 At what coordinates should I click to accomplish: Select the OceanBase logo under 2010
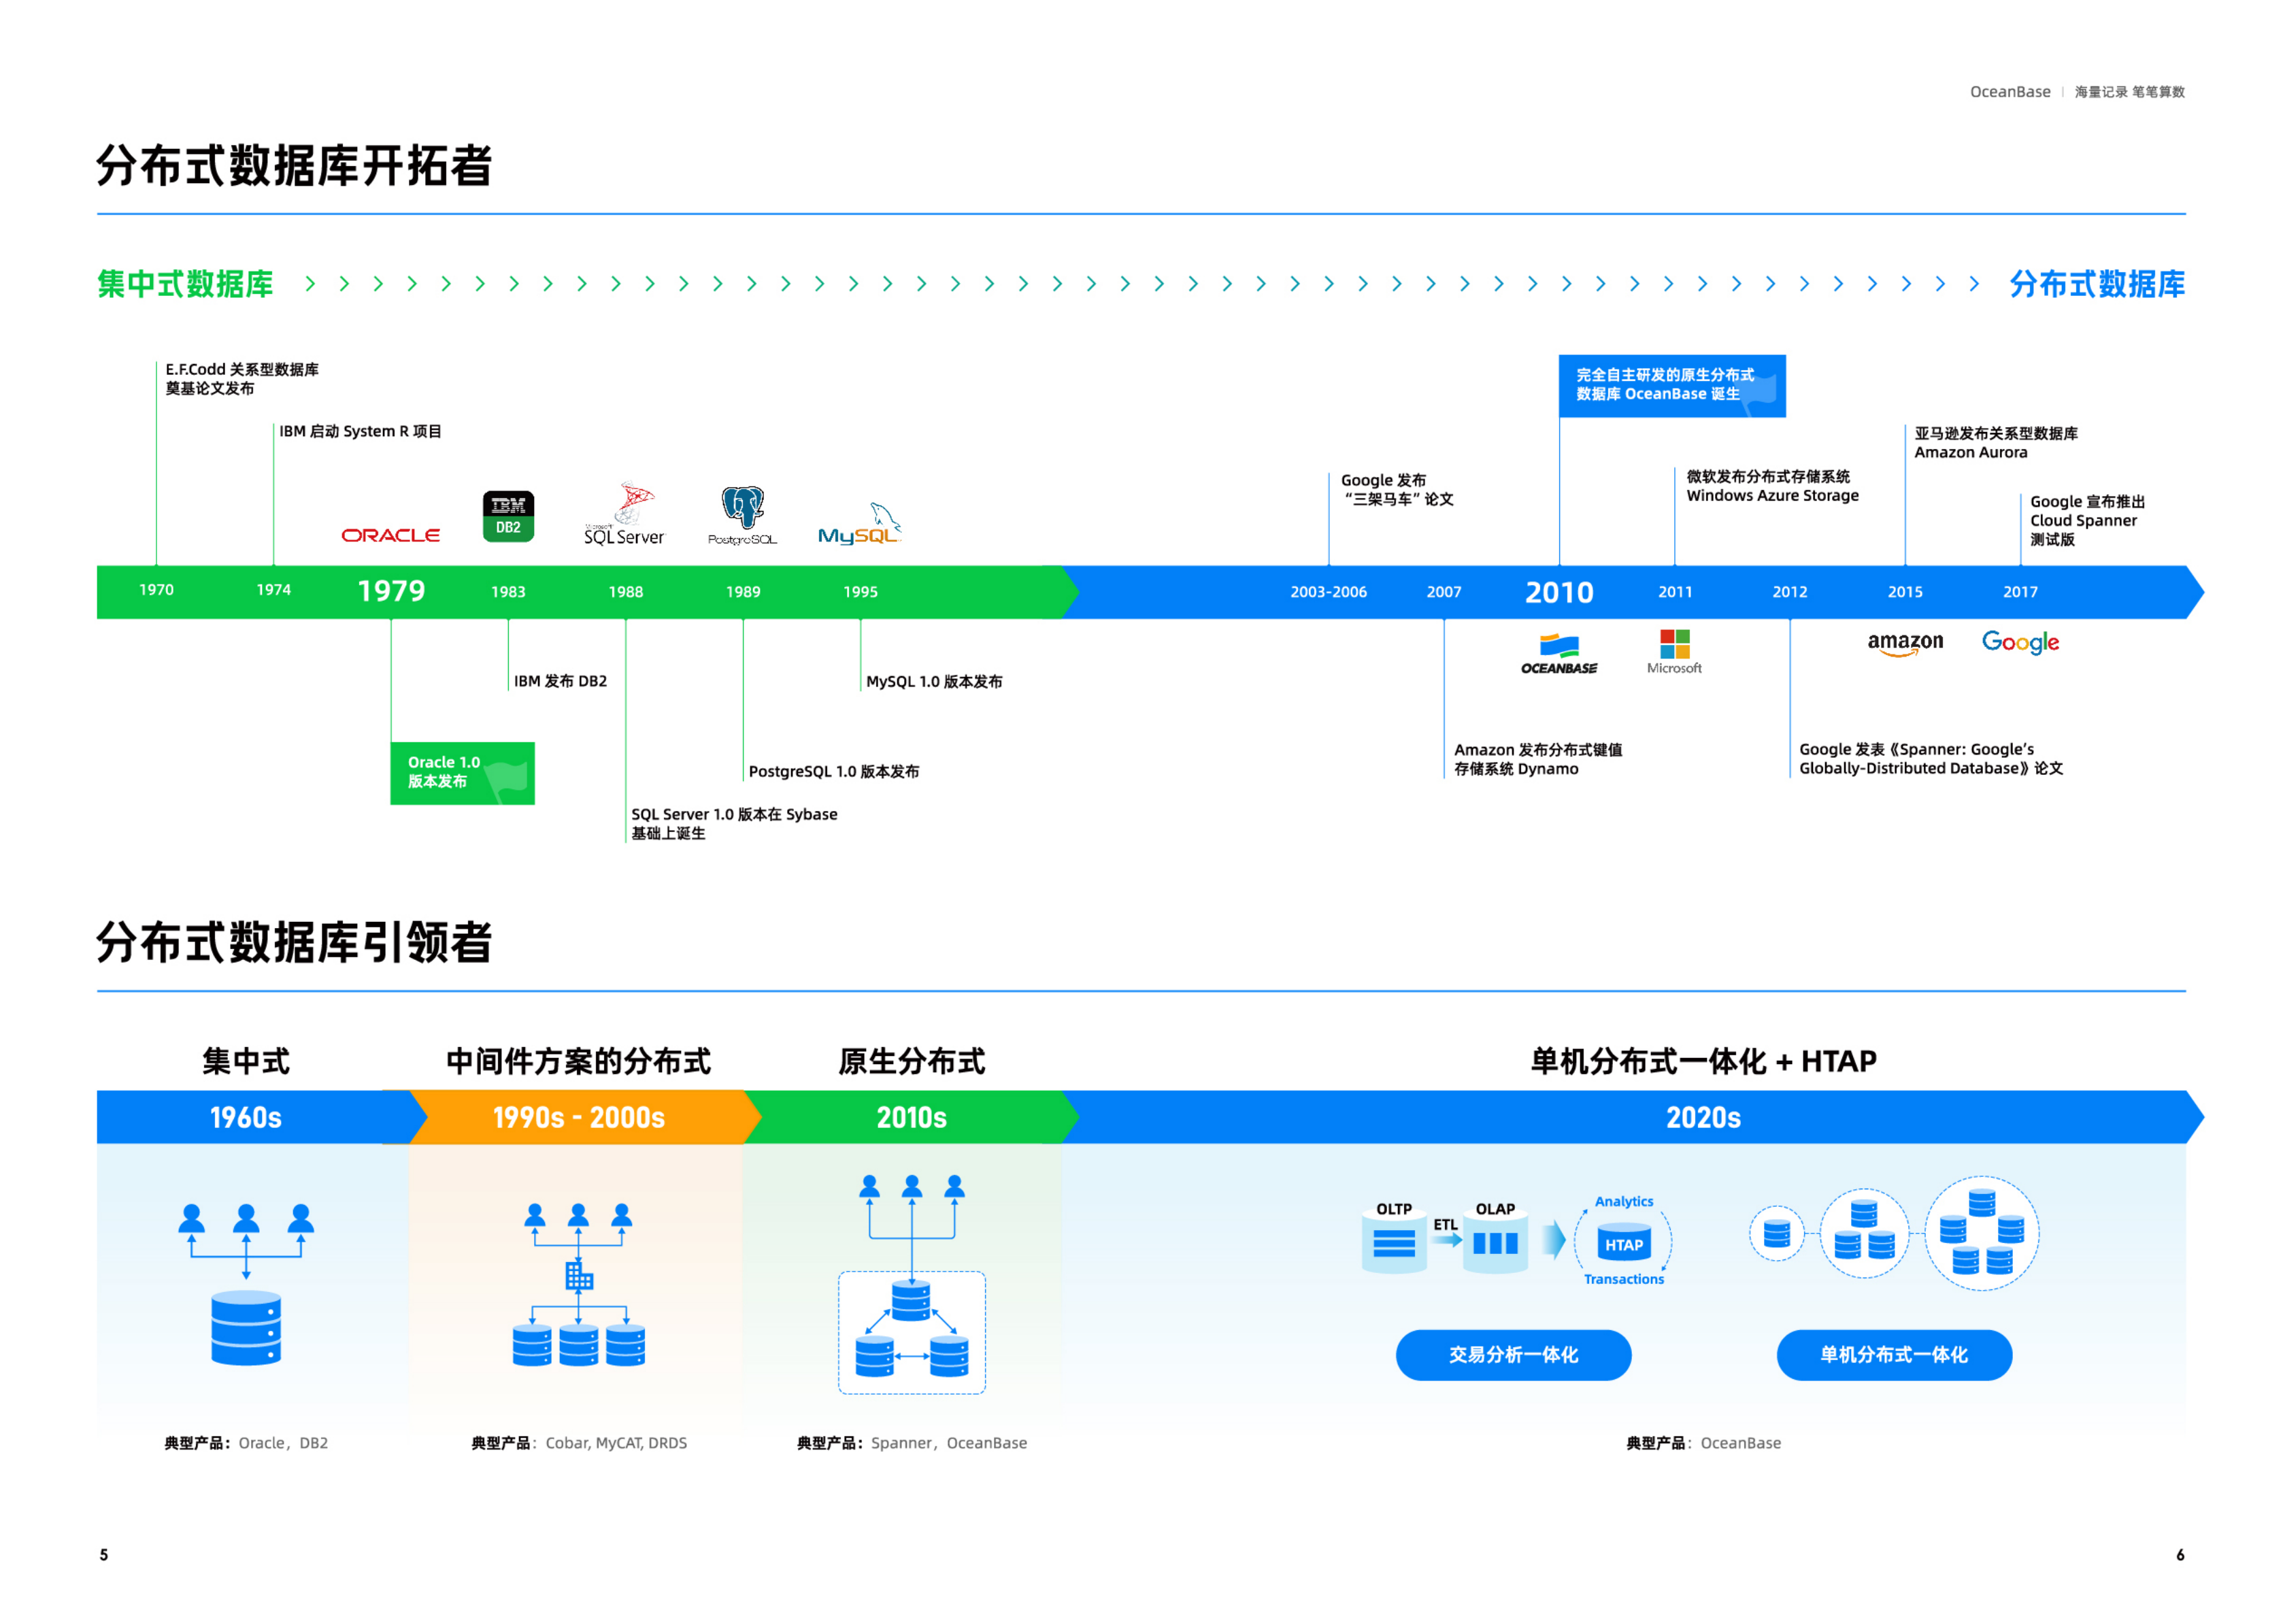[x=1558, y=654]
